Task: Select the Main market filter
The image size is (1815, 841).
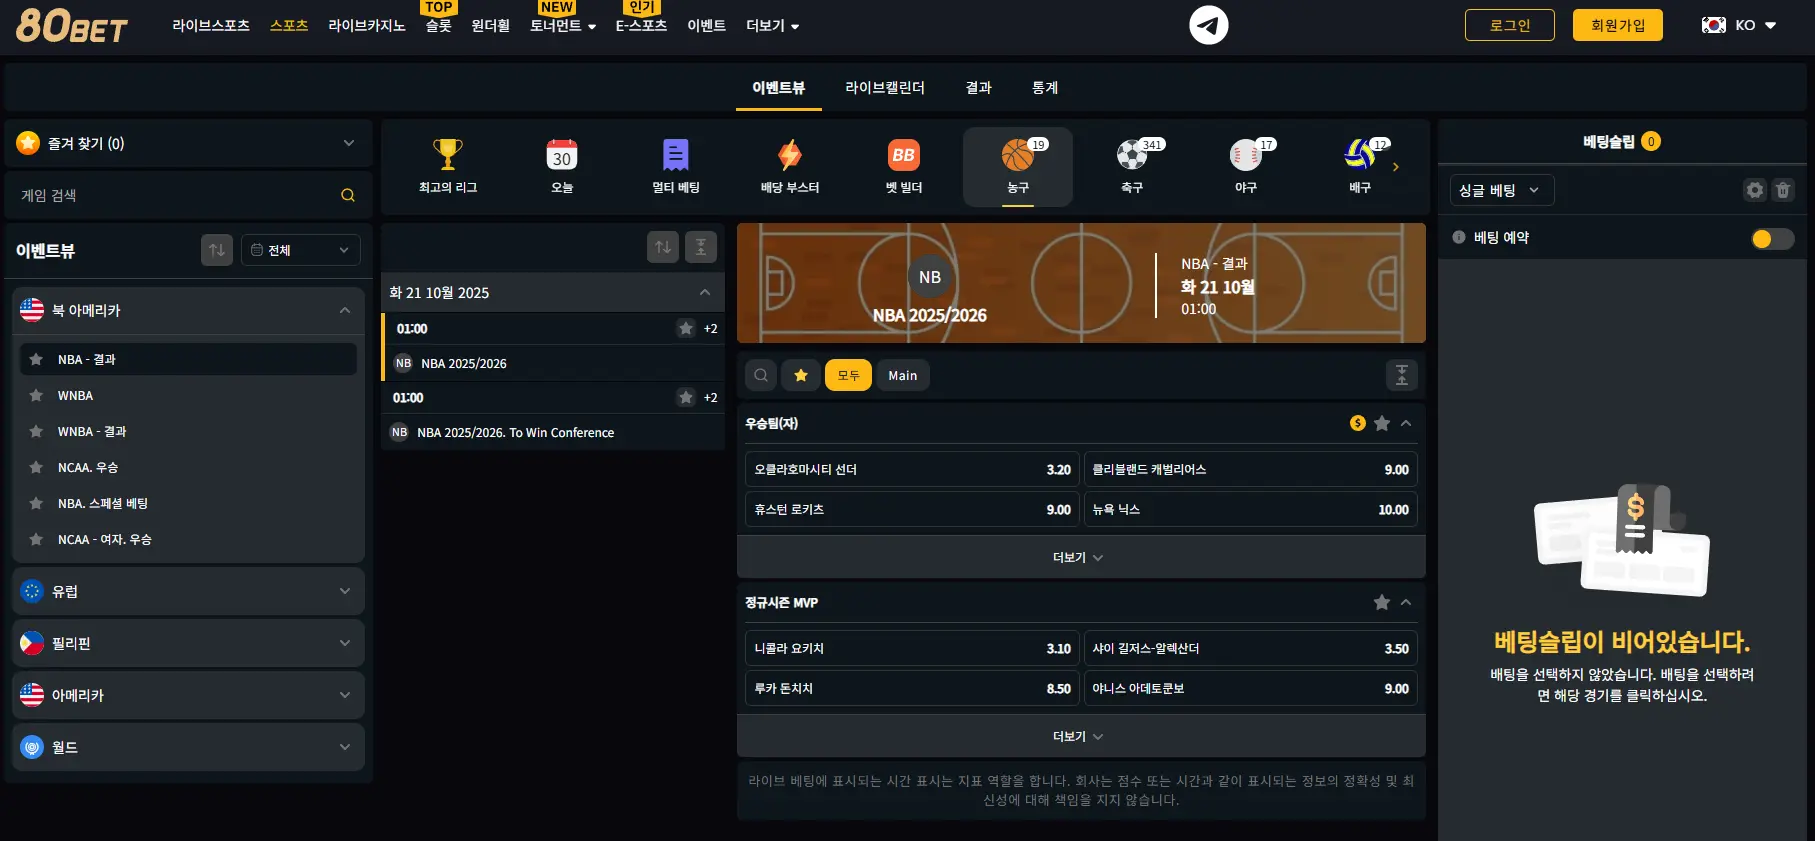Action: coord(903,375)
